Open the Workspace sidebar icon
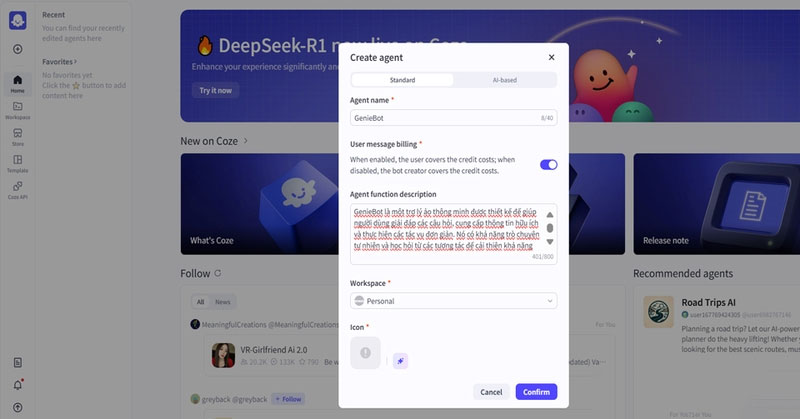The image size is (800, 419). (17, 110)
